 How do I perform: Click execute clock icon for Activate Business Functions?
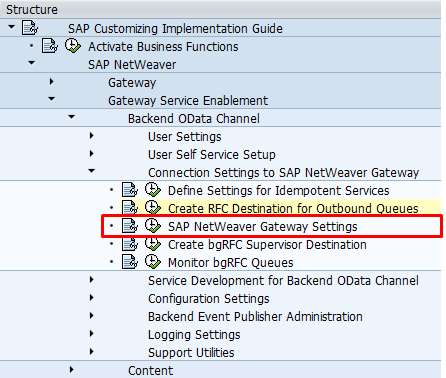click(x=72, y=46)
